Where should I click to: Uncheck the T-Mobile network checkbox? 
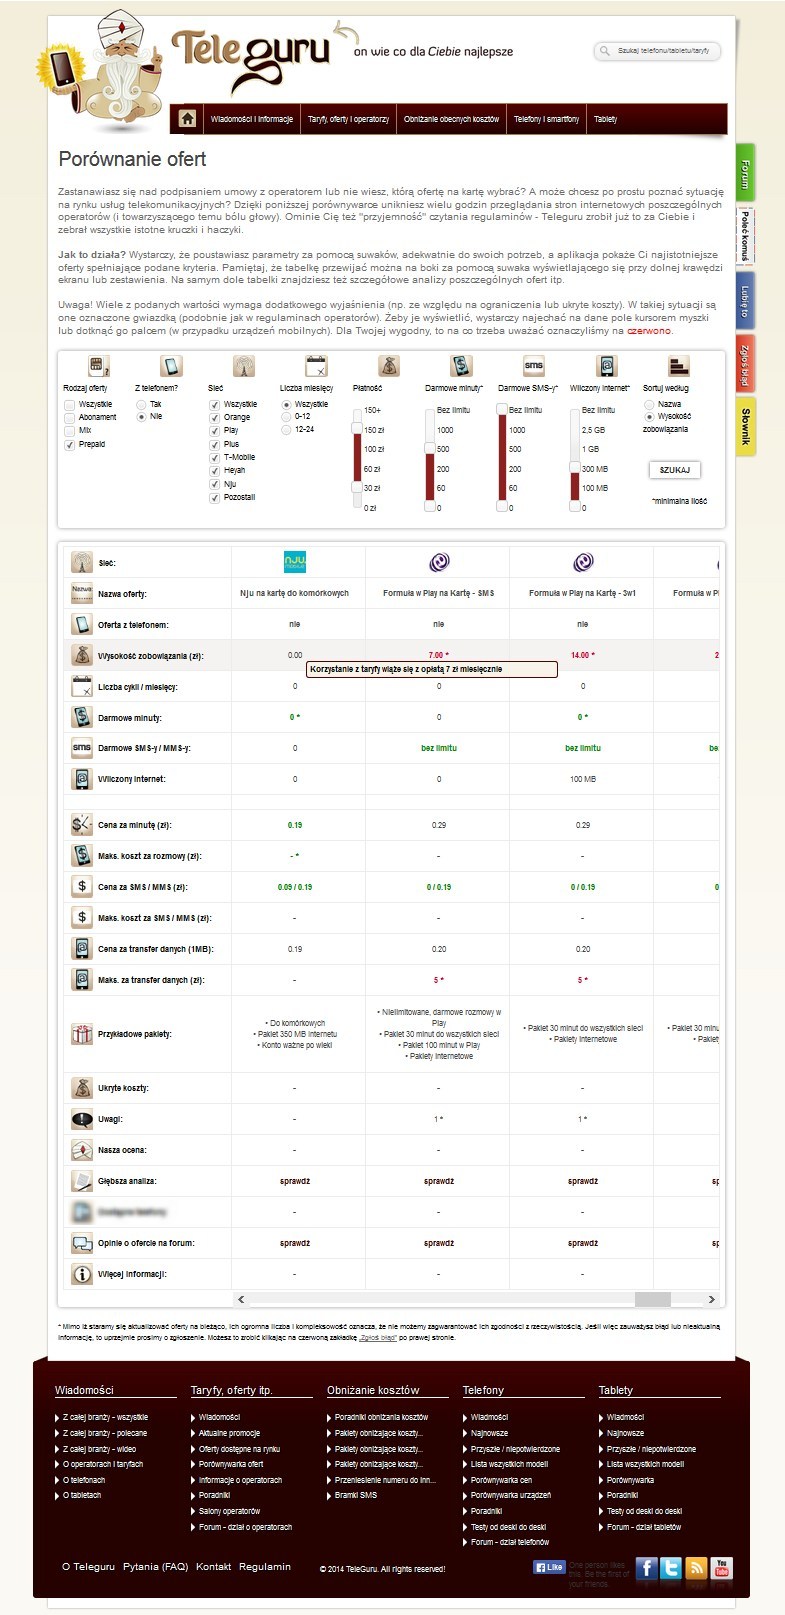point(214,457)
